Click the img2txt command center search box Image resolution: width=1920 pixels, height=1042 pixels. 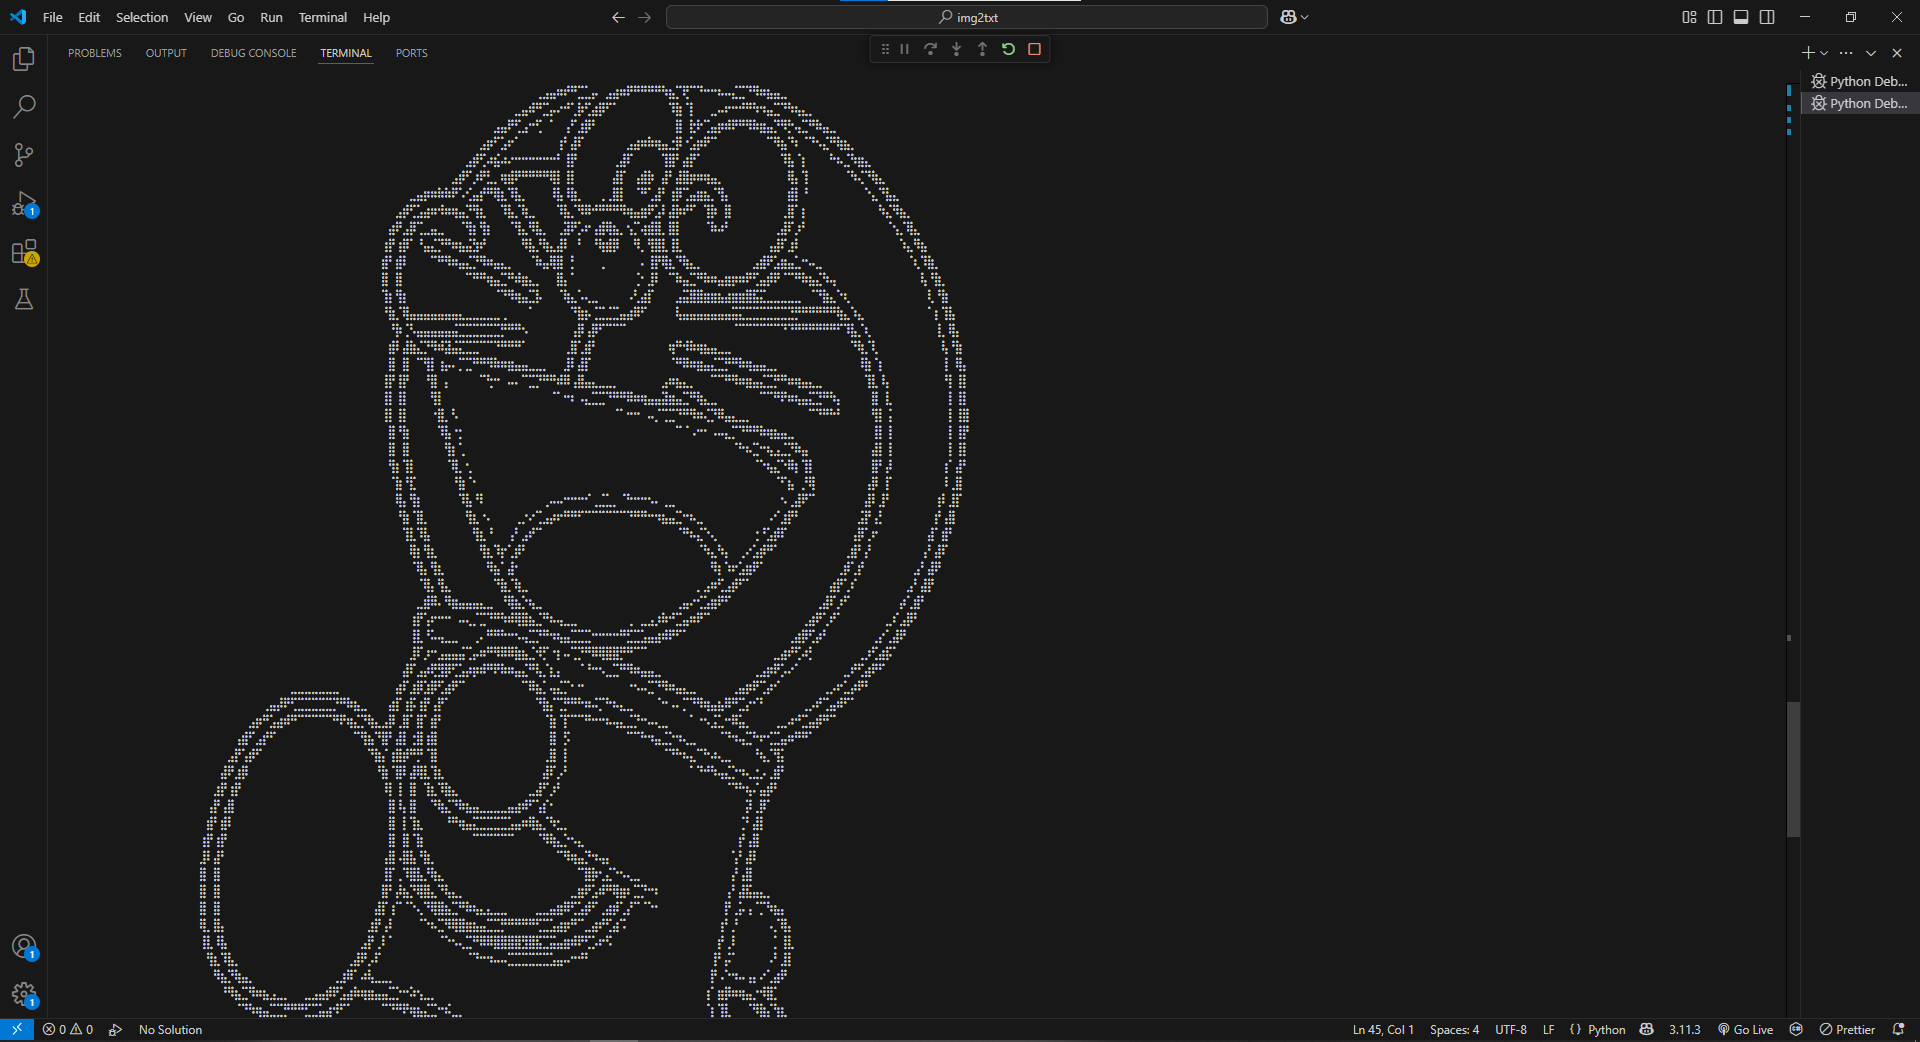click(x=967, y=17)
